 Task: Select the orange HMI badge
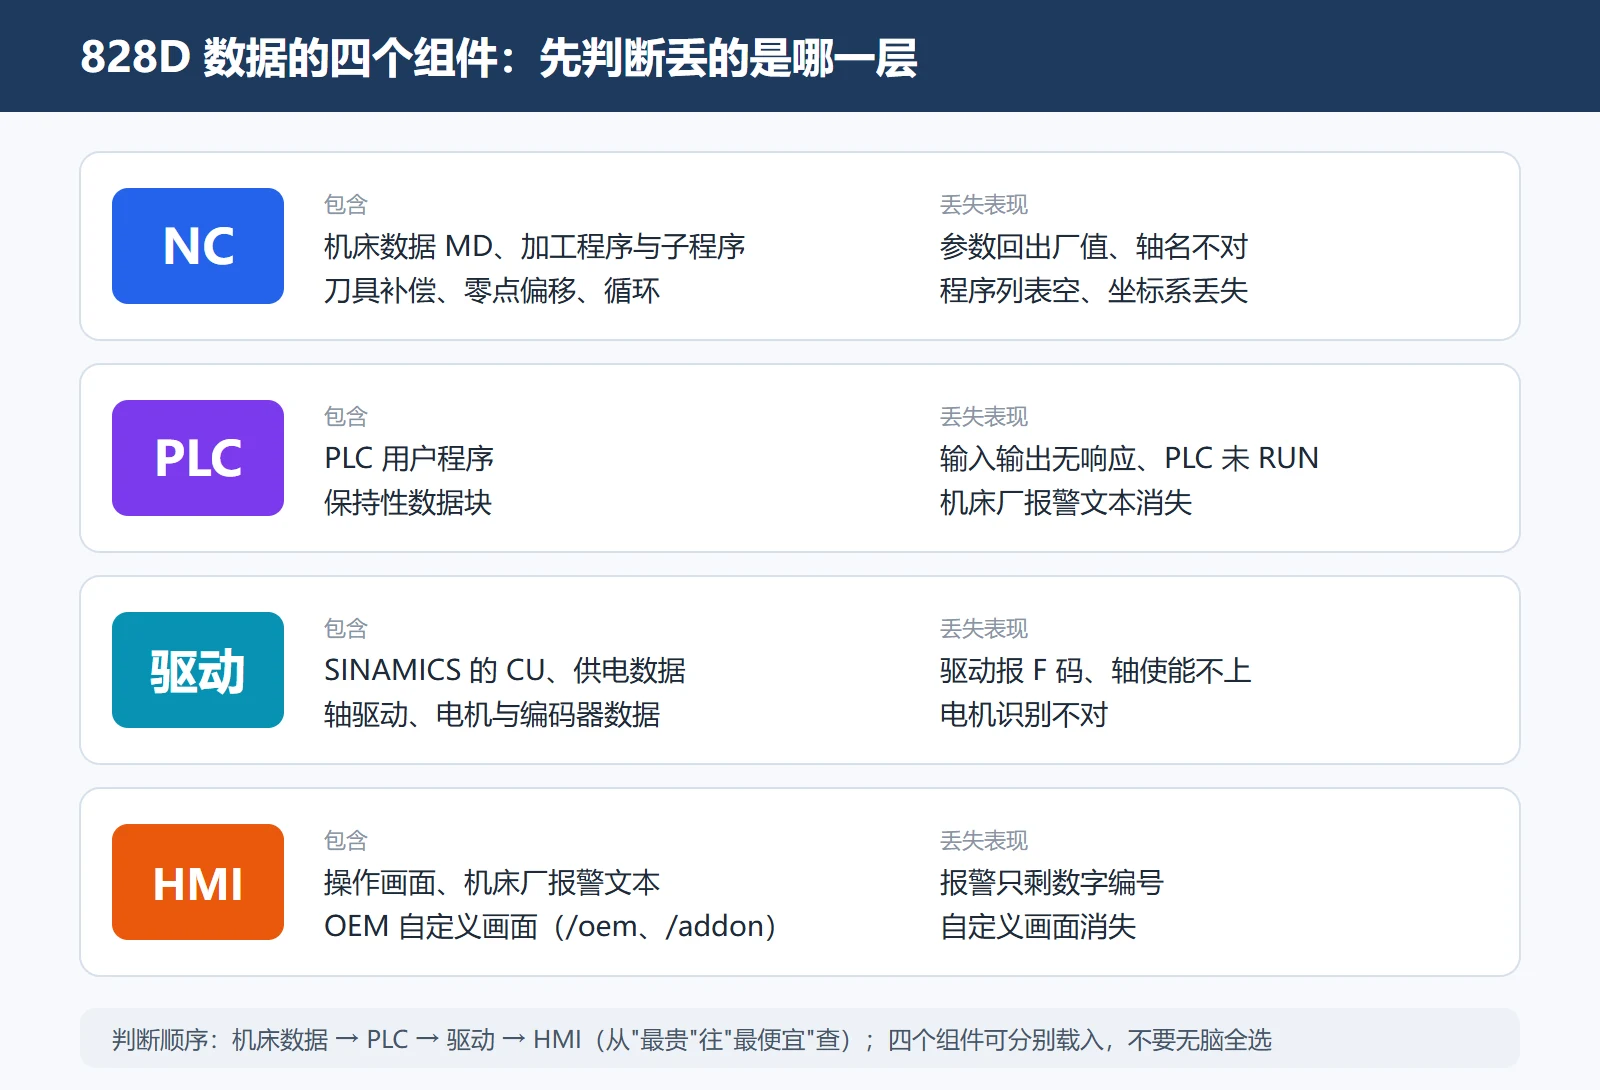point(198,882)
